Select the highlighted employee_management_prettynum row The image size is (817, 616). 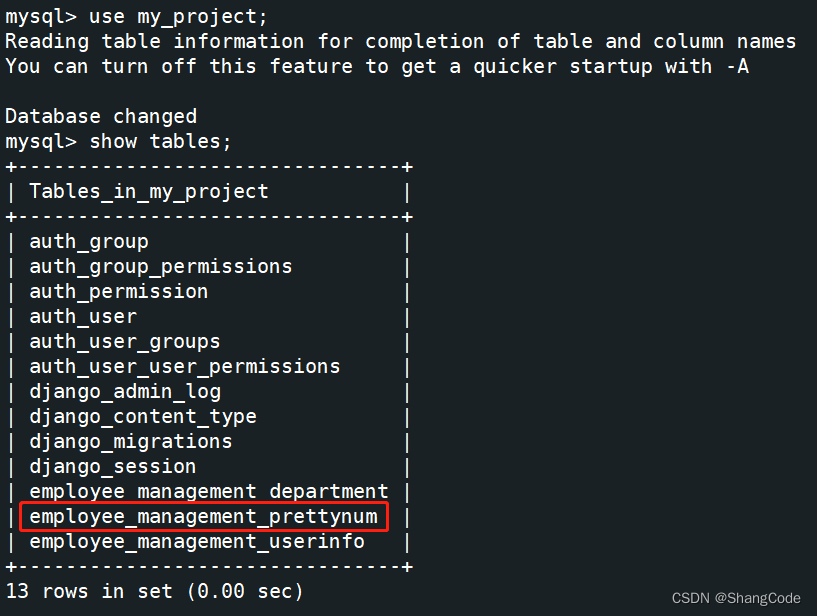(204, 516)
